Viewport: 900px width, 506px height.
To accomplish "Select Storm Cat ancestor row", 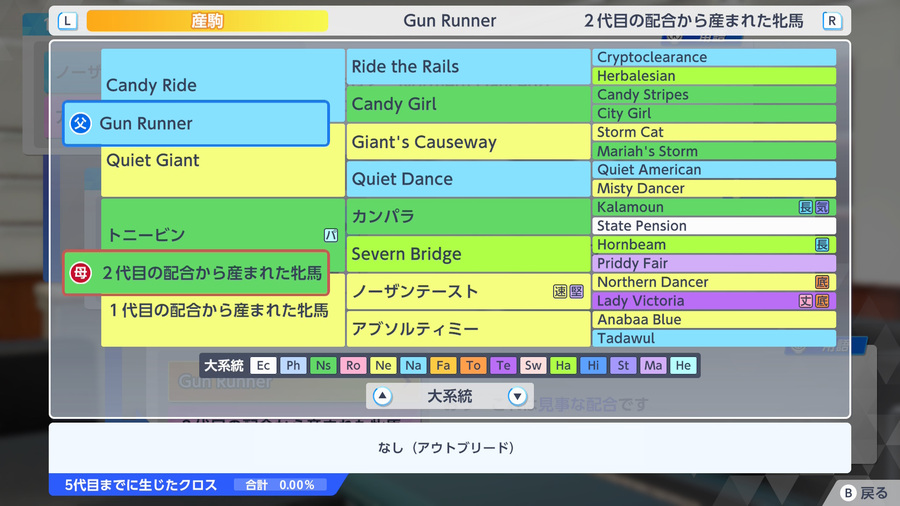I will click(x=714, y=132).
